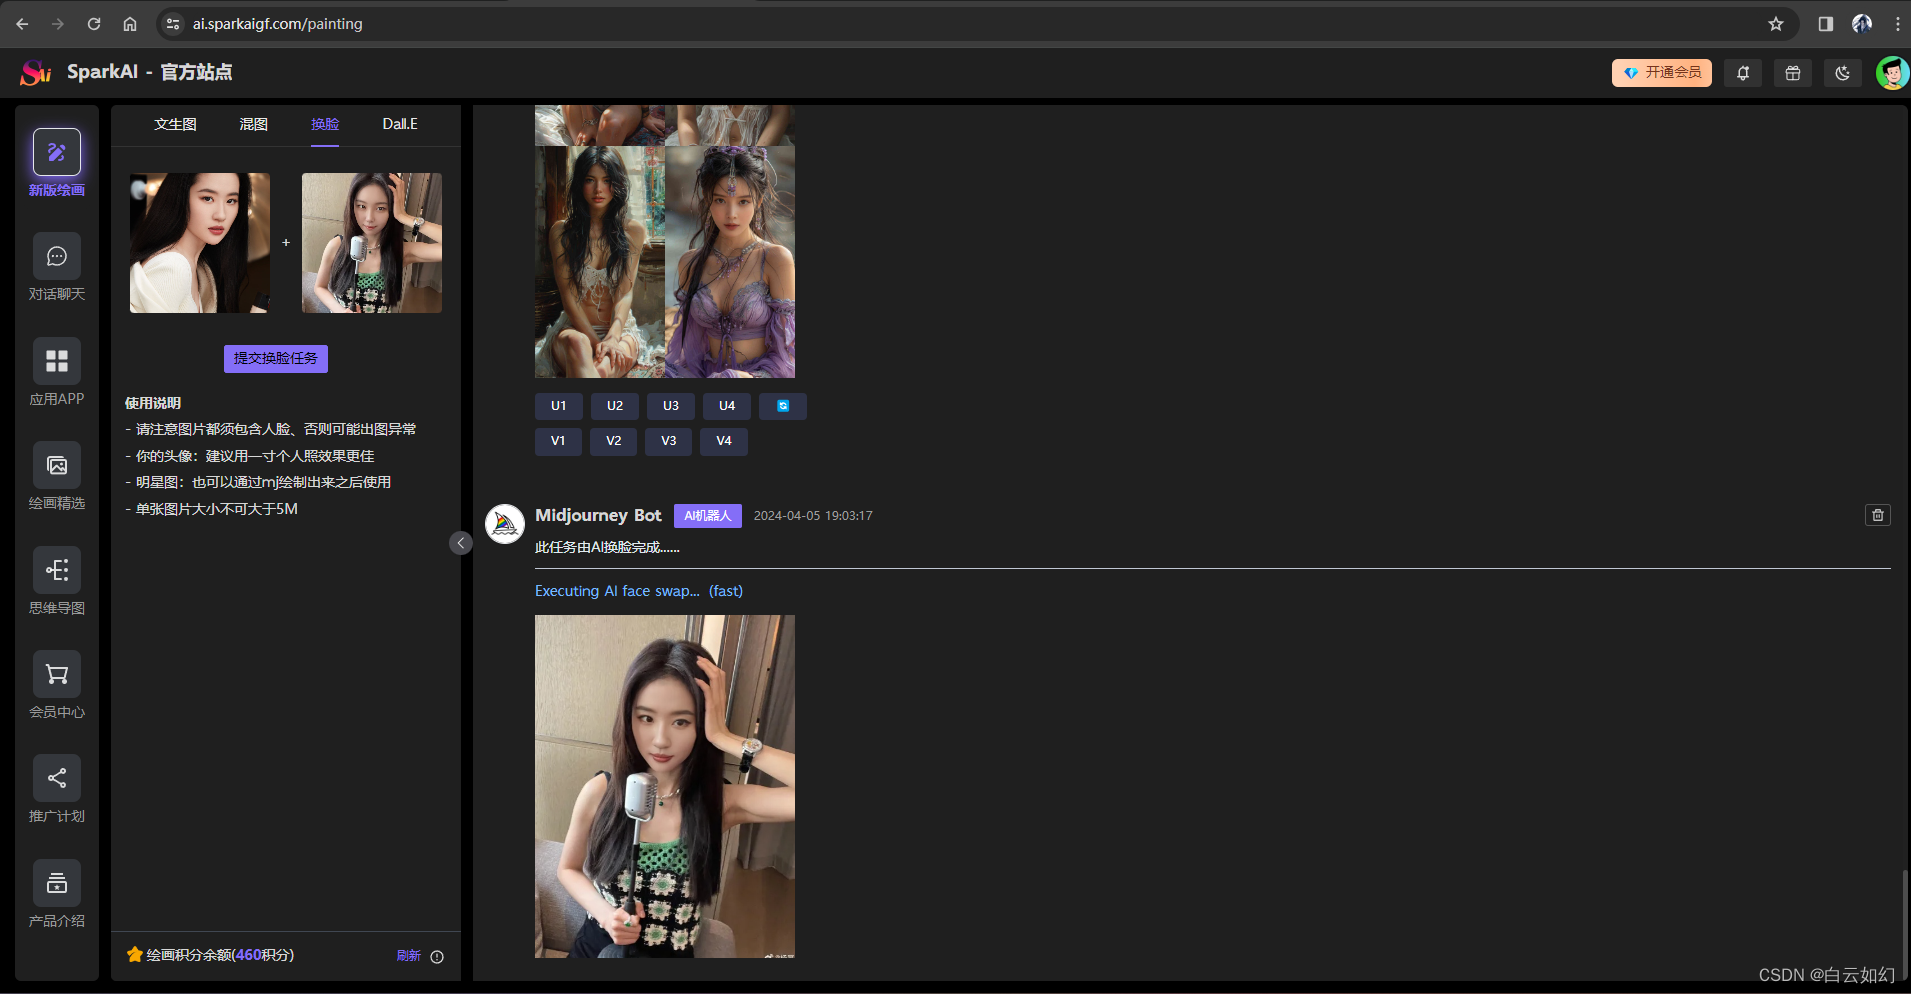Open the face swap result image
Screen dimensions: 1911x994
[x=665, y=786]
